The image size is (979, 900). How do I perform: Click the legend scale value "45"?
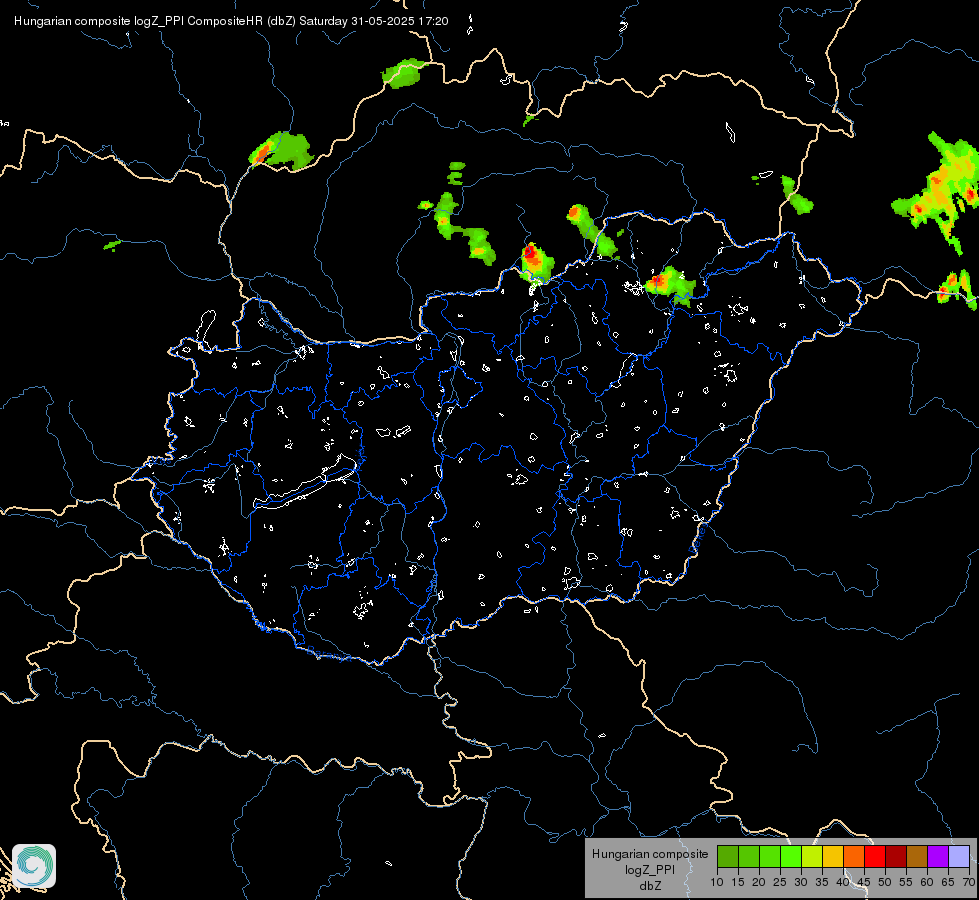pos(863,883)
